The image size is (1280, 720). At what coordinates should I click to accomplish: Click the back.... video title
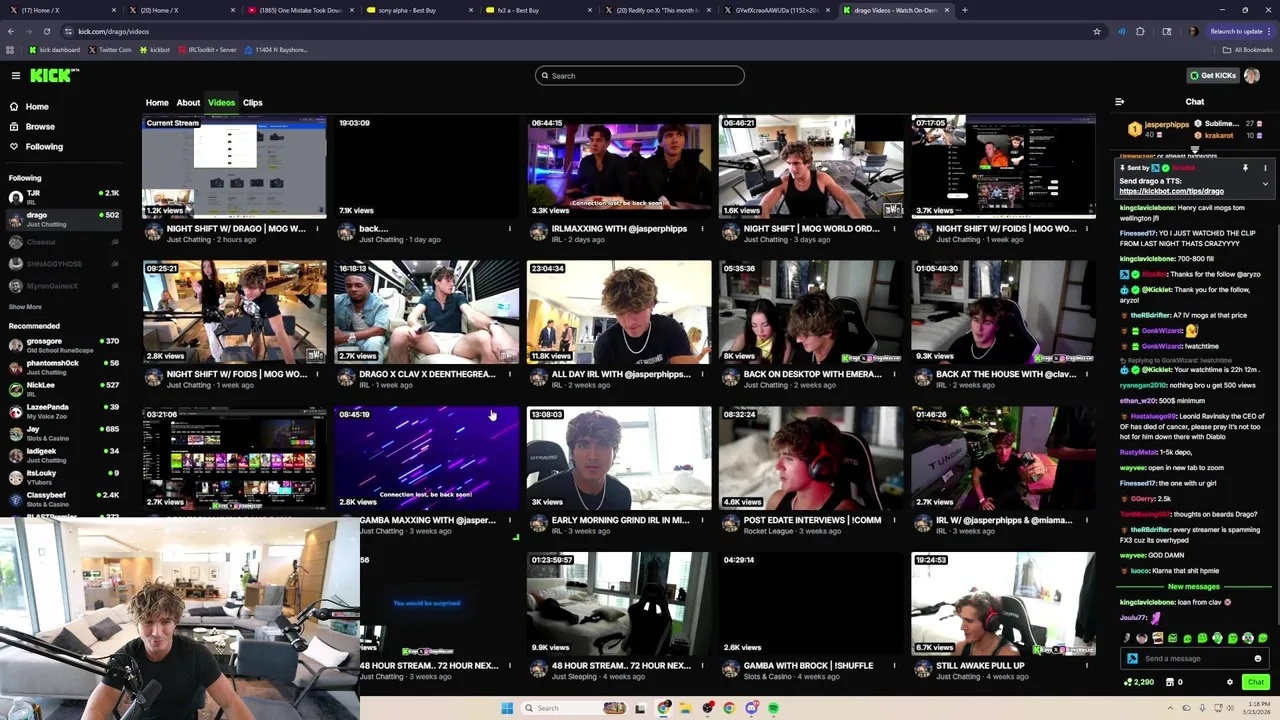373,229
